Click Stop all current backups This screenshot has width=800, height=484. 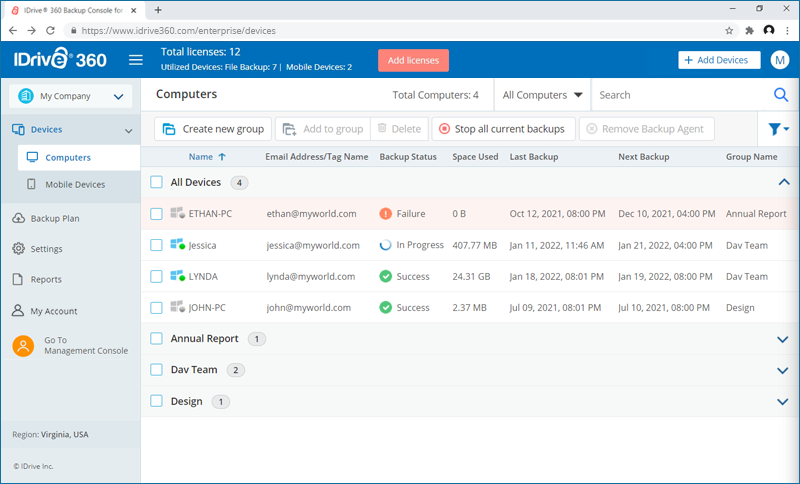click(504, 129)
